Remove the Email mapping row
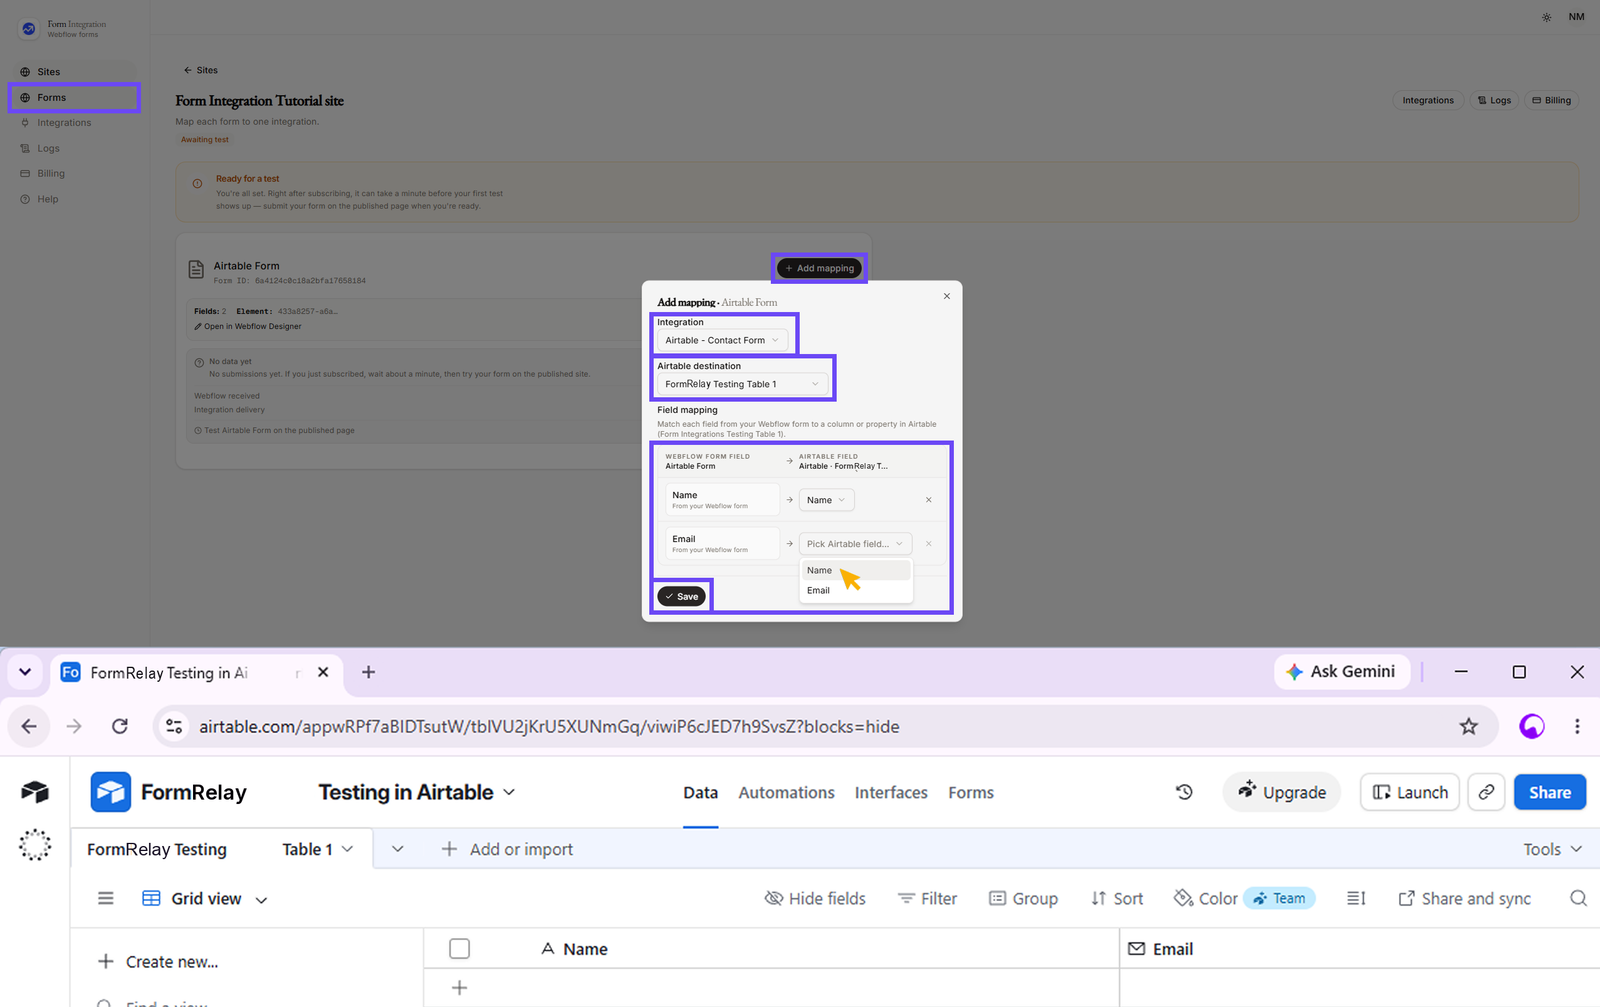This screenshot has width=1600, height=1007. click(929, 544)
